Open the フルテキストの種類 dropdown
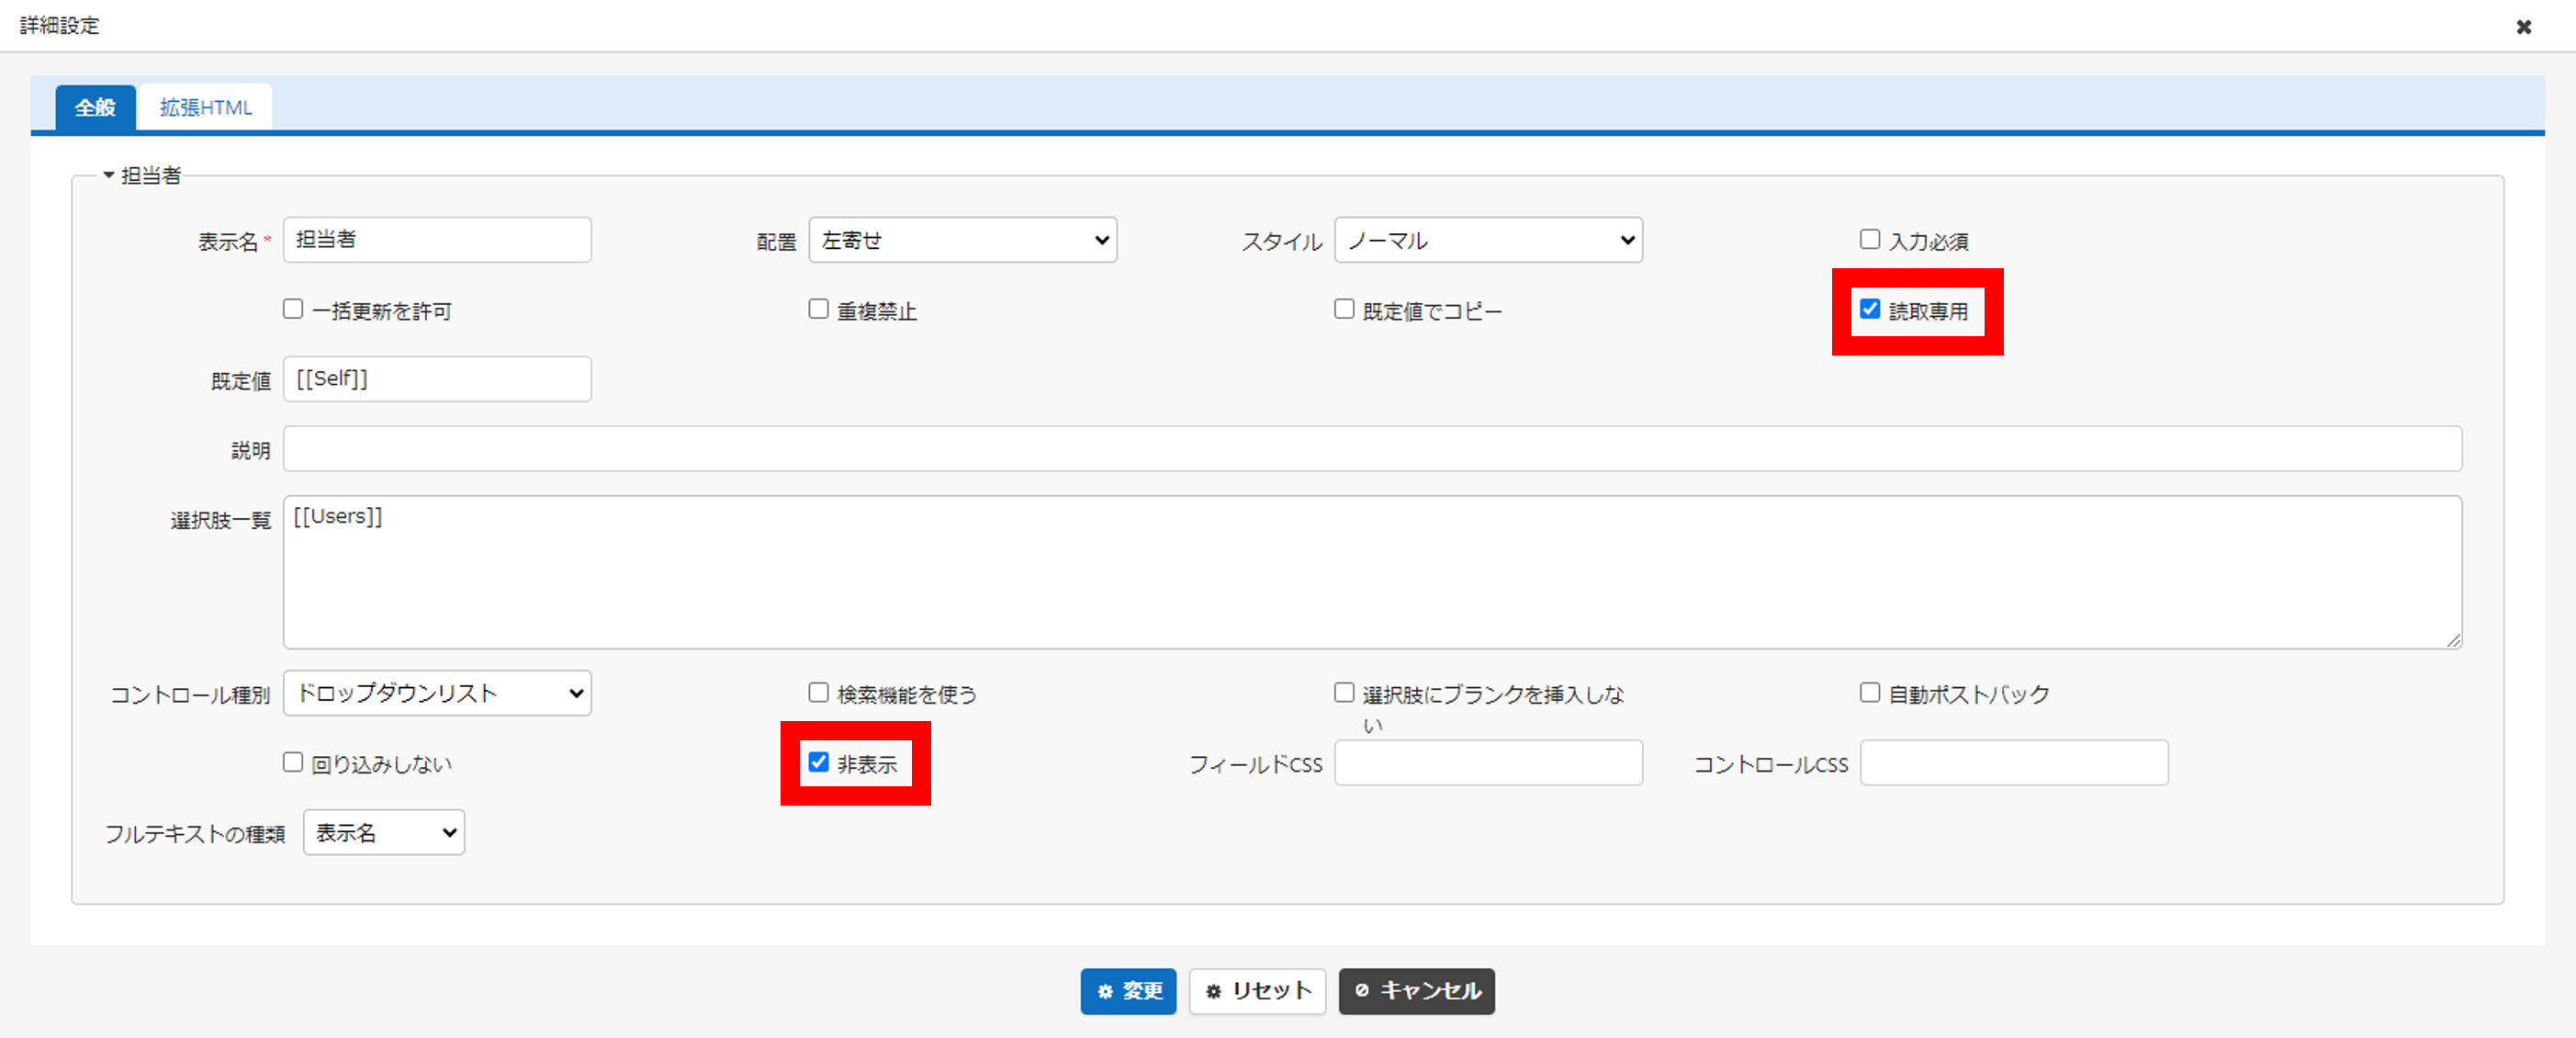The height and width of the screenshot is (1038, 2576). 384,832
